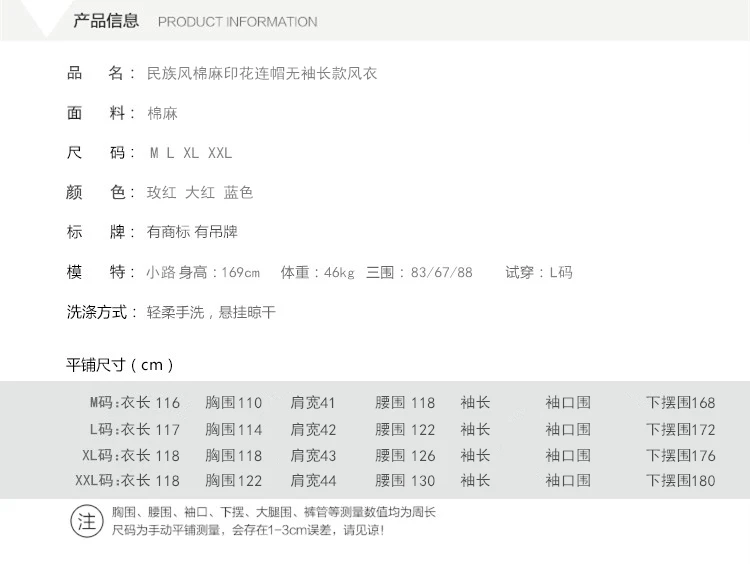Click note line about 1-3cm误差
Screen dimensions: 750x564
tap(248, 530)
